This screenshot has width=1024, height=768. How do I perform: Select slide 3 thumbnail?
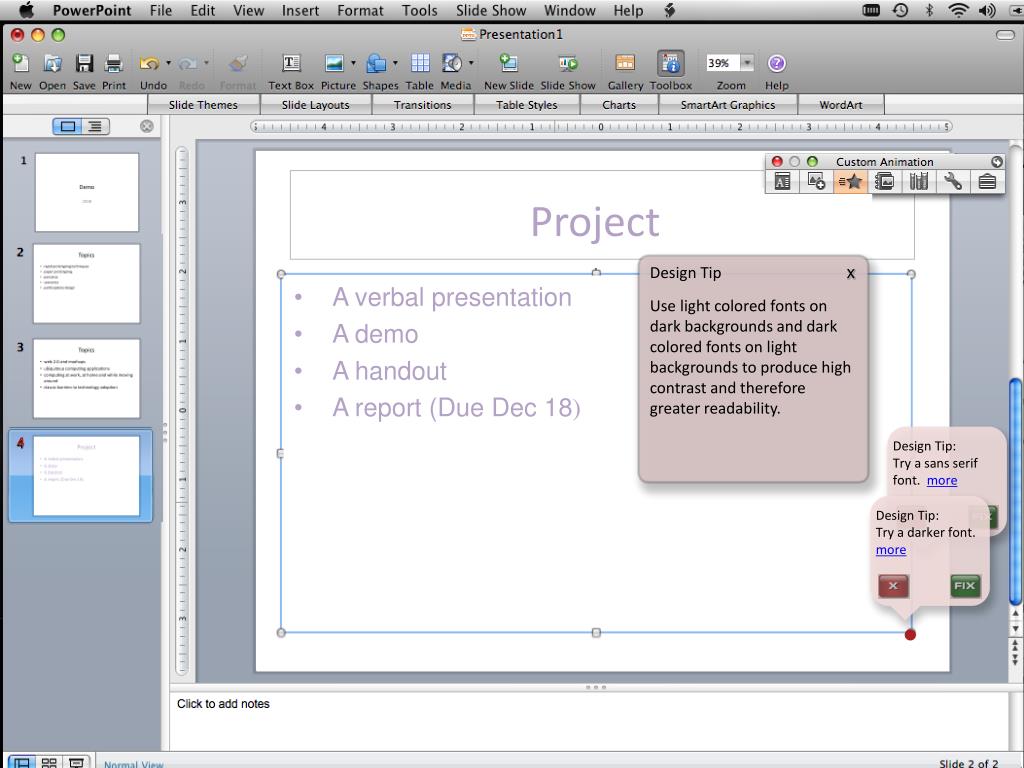point(87,378)
